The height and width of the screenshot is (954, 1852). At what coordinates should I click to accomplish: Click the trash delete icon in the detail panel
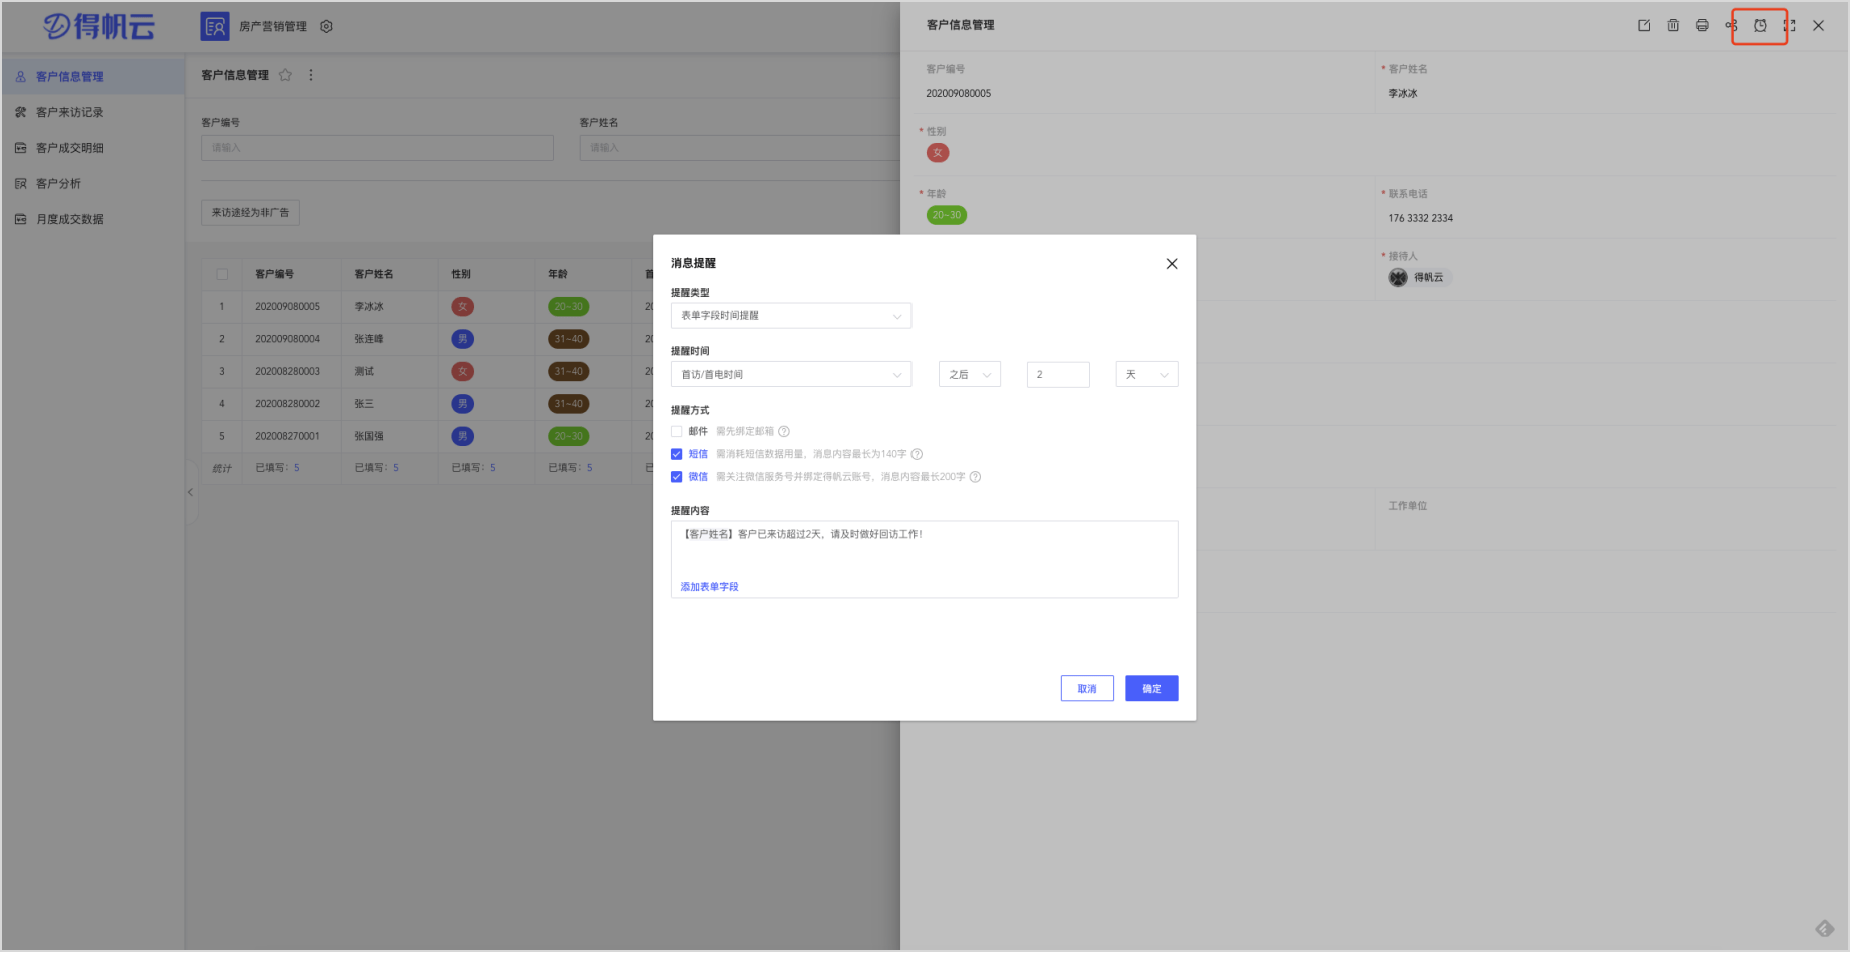coord(1674,26)
